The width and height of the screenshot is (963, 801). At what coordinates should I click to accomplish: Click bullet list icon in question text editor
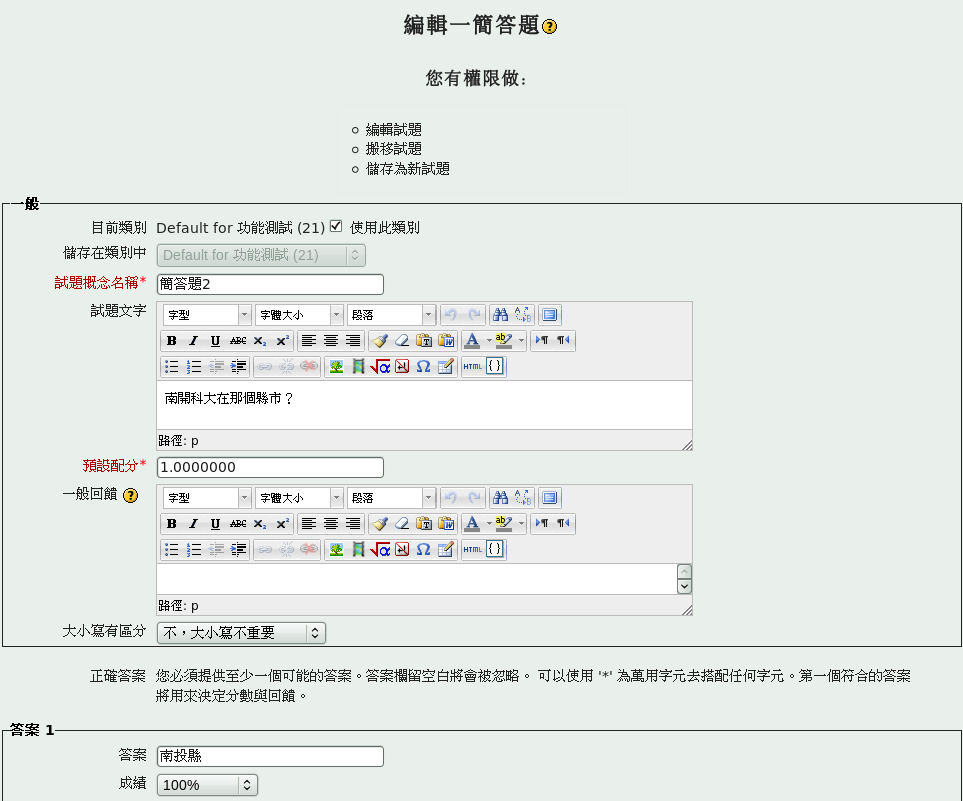[x=171, y=367]
